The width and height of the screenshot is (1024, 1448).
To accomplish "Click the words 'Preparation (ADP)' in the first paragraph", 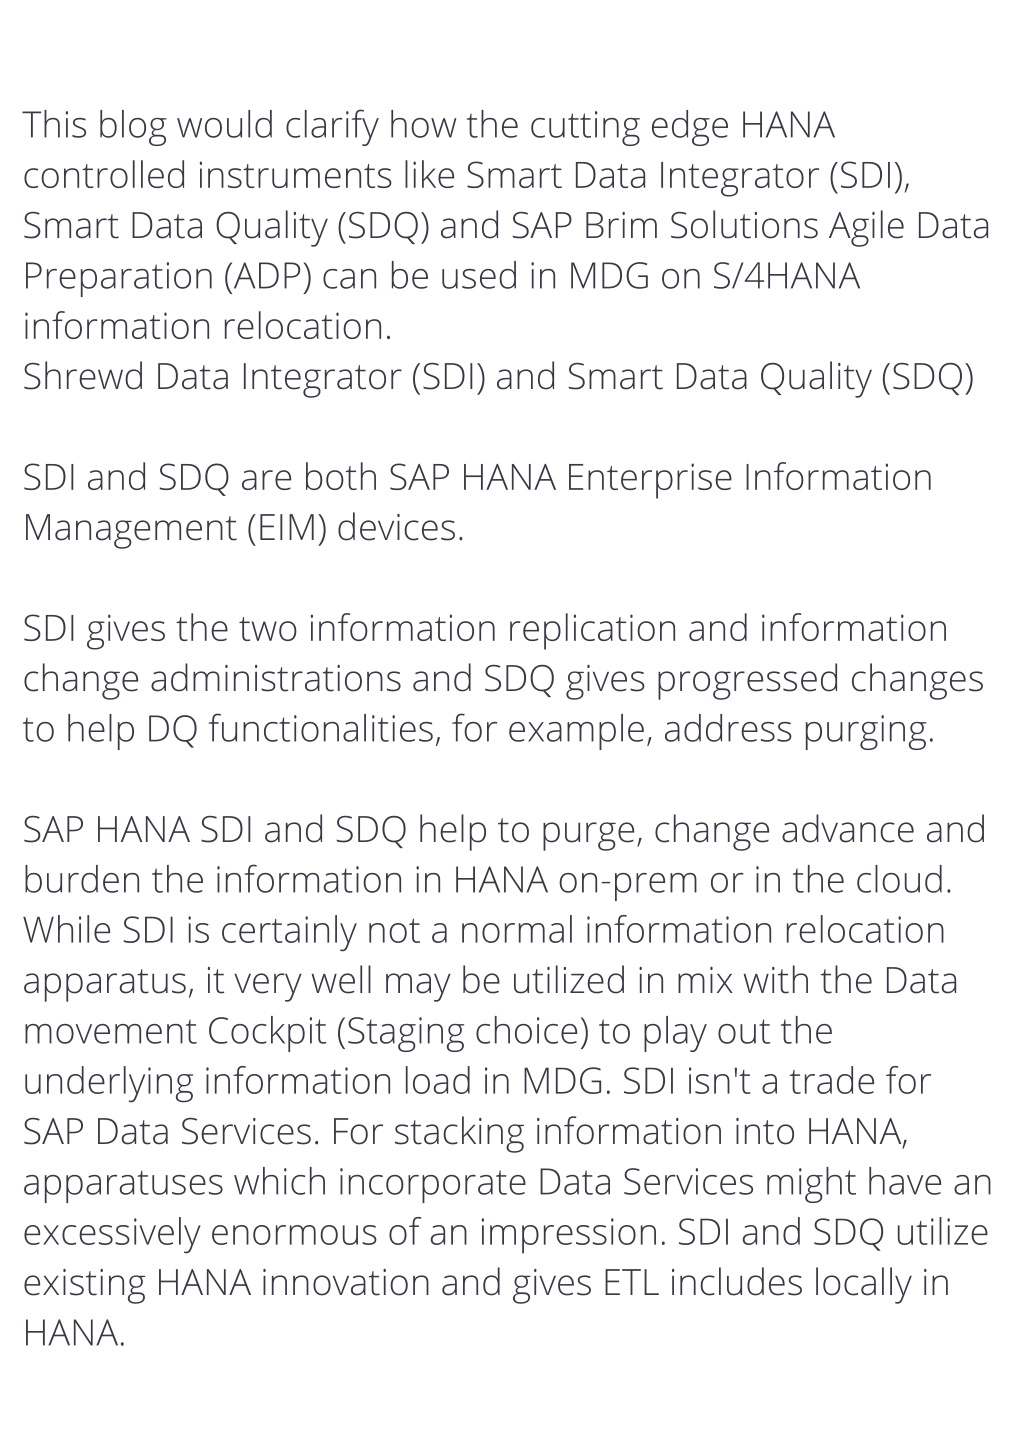I will coord(167,276).
